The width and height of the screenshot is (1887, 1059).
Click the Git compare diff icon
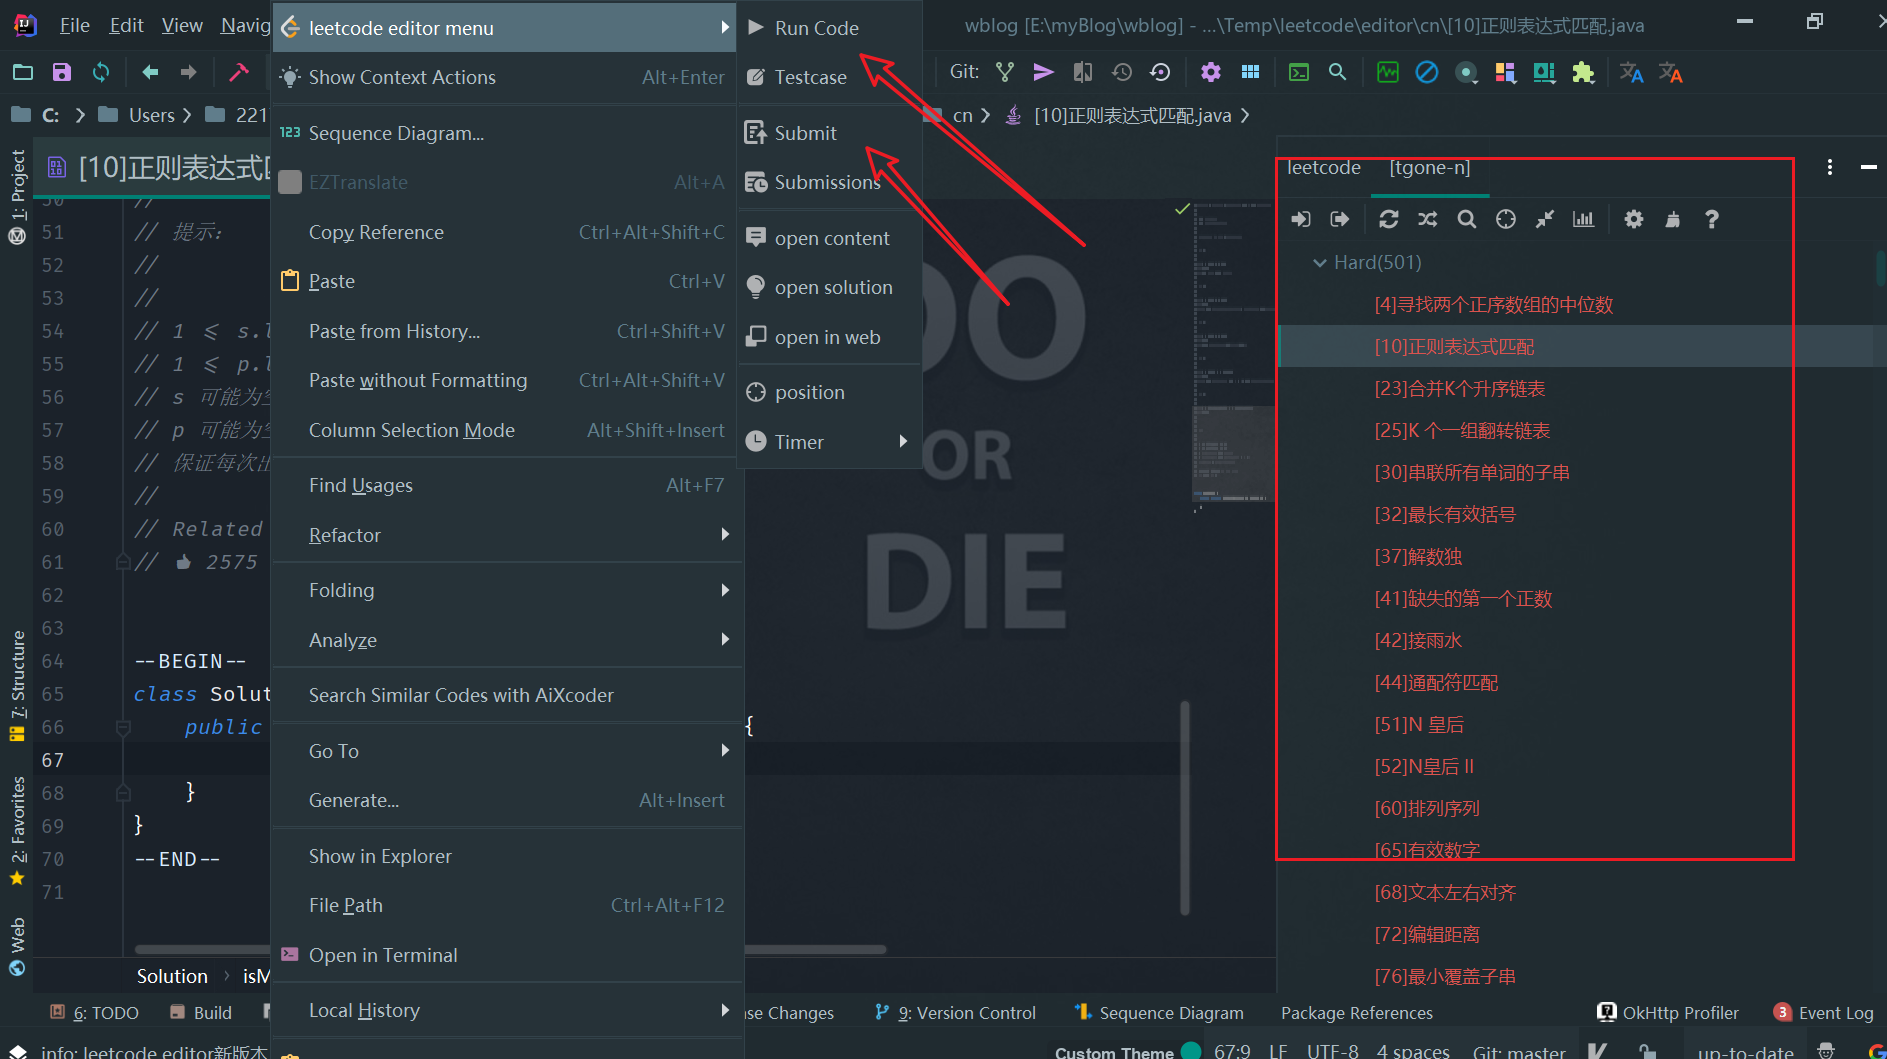(1083, 72)
